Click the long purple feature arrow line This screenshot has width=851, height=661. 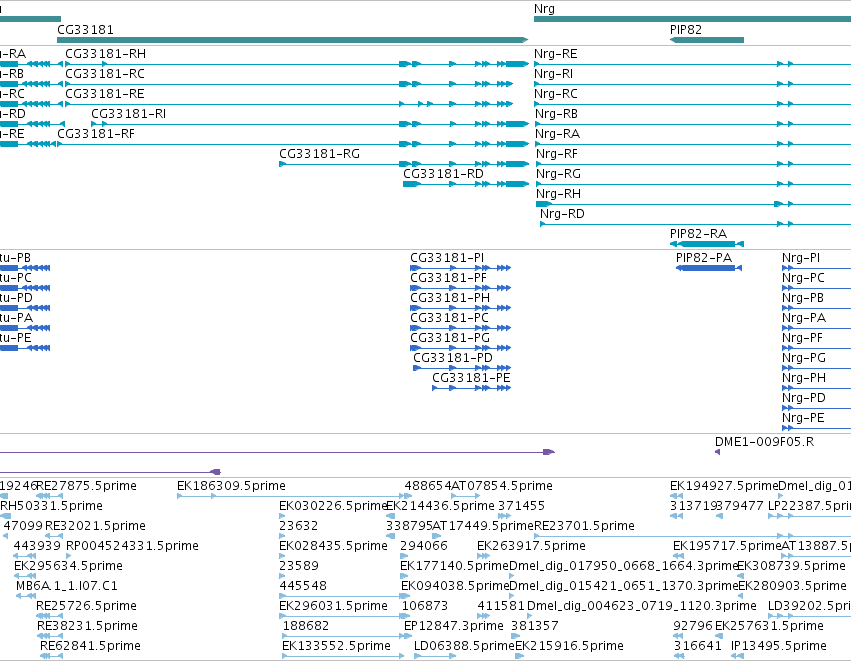[x=277, y=452]
